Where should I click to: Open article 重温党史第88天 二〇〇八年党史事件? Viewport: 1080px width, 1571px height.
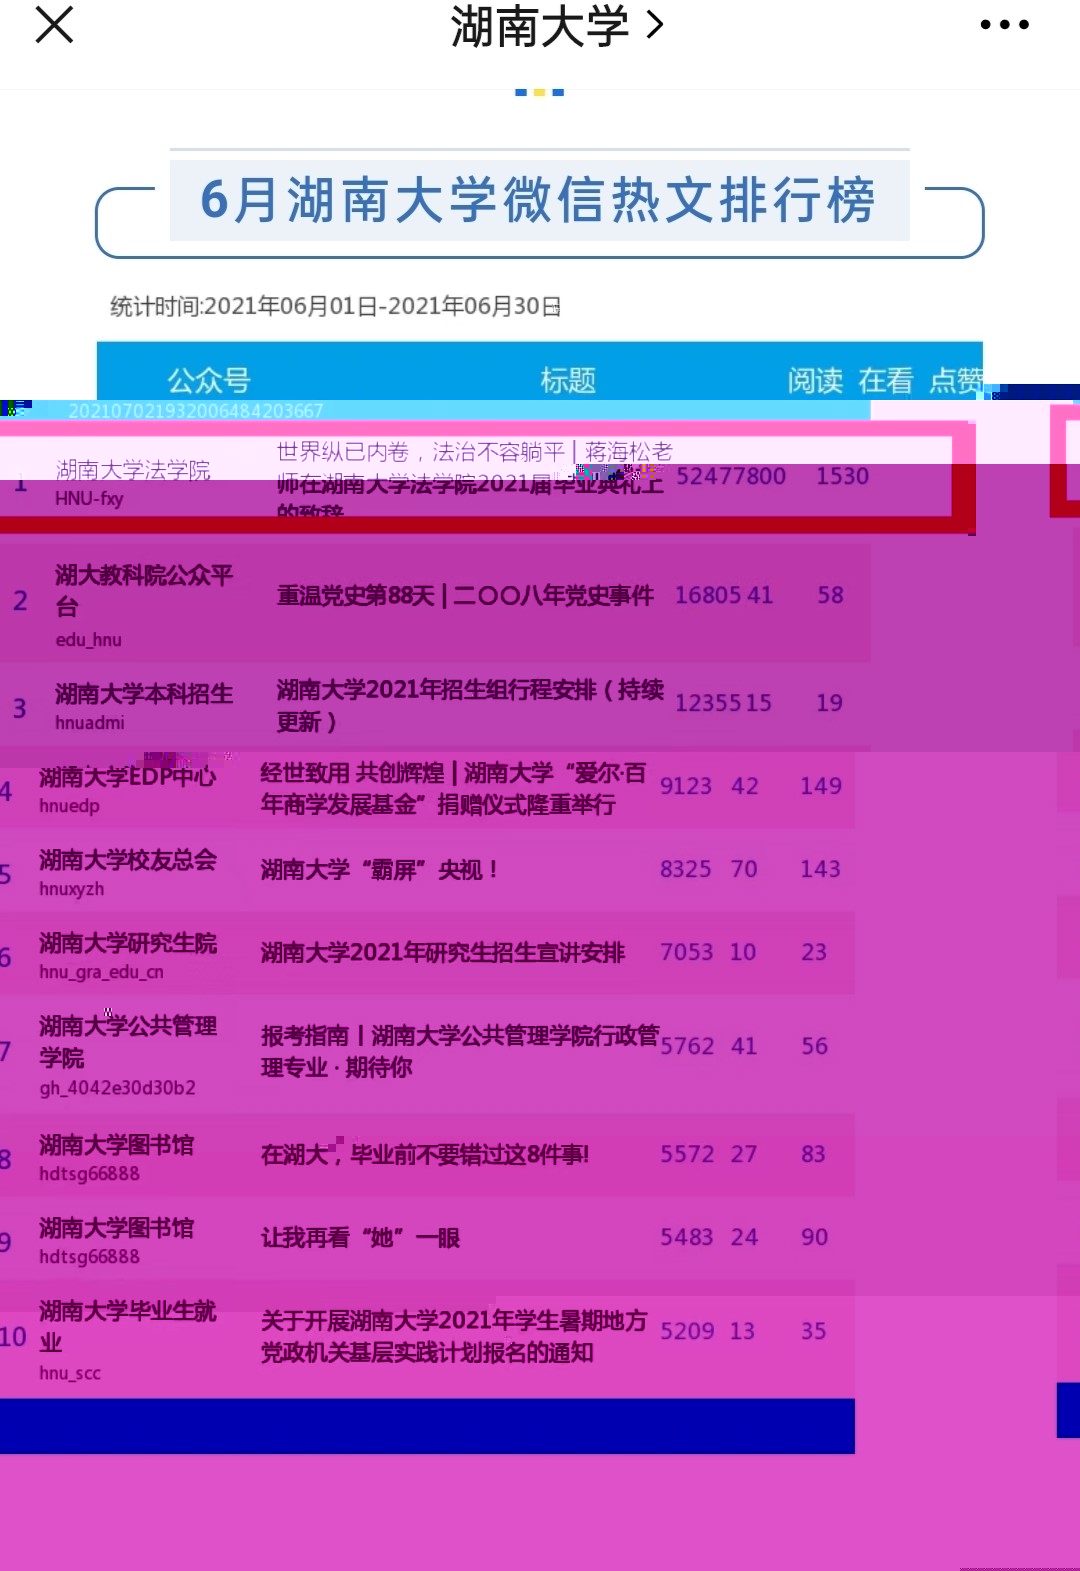pos(465,596)
